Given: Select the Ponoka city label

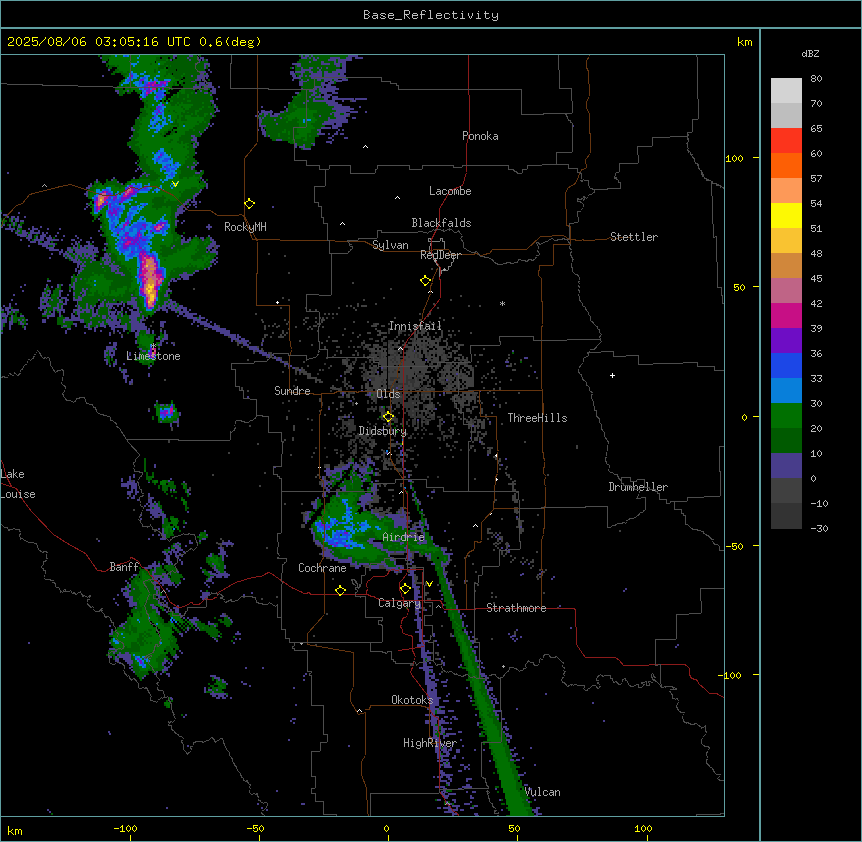Looking at the screenshot, I should pos(480,136).
